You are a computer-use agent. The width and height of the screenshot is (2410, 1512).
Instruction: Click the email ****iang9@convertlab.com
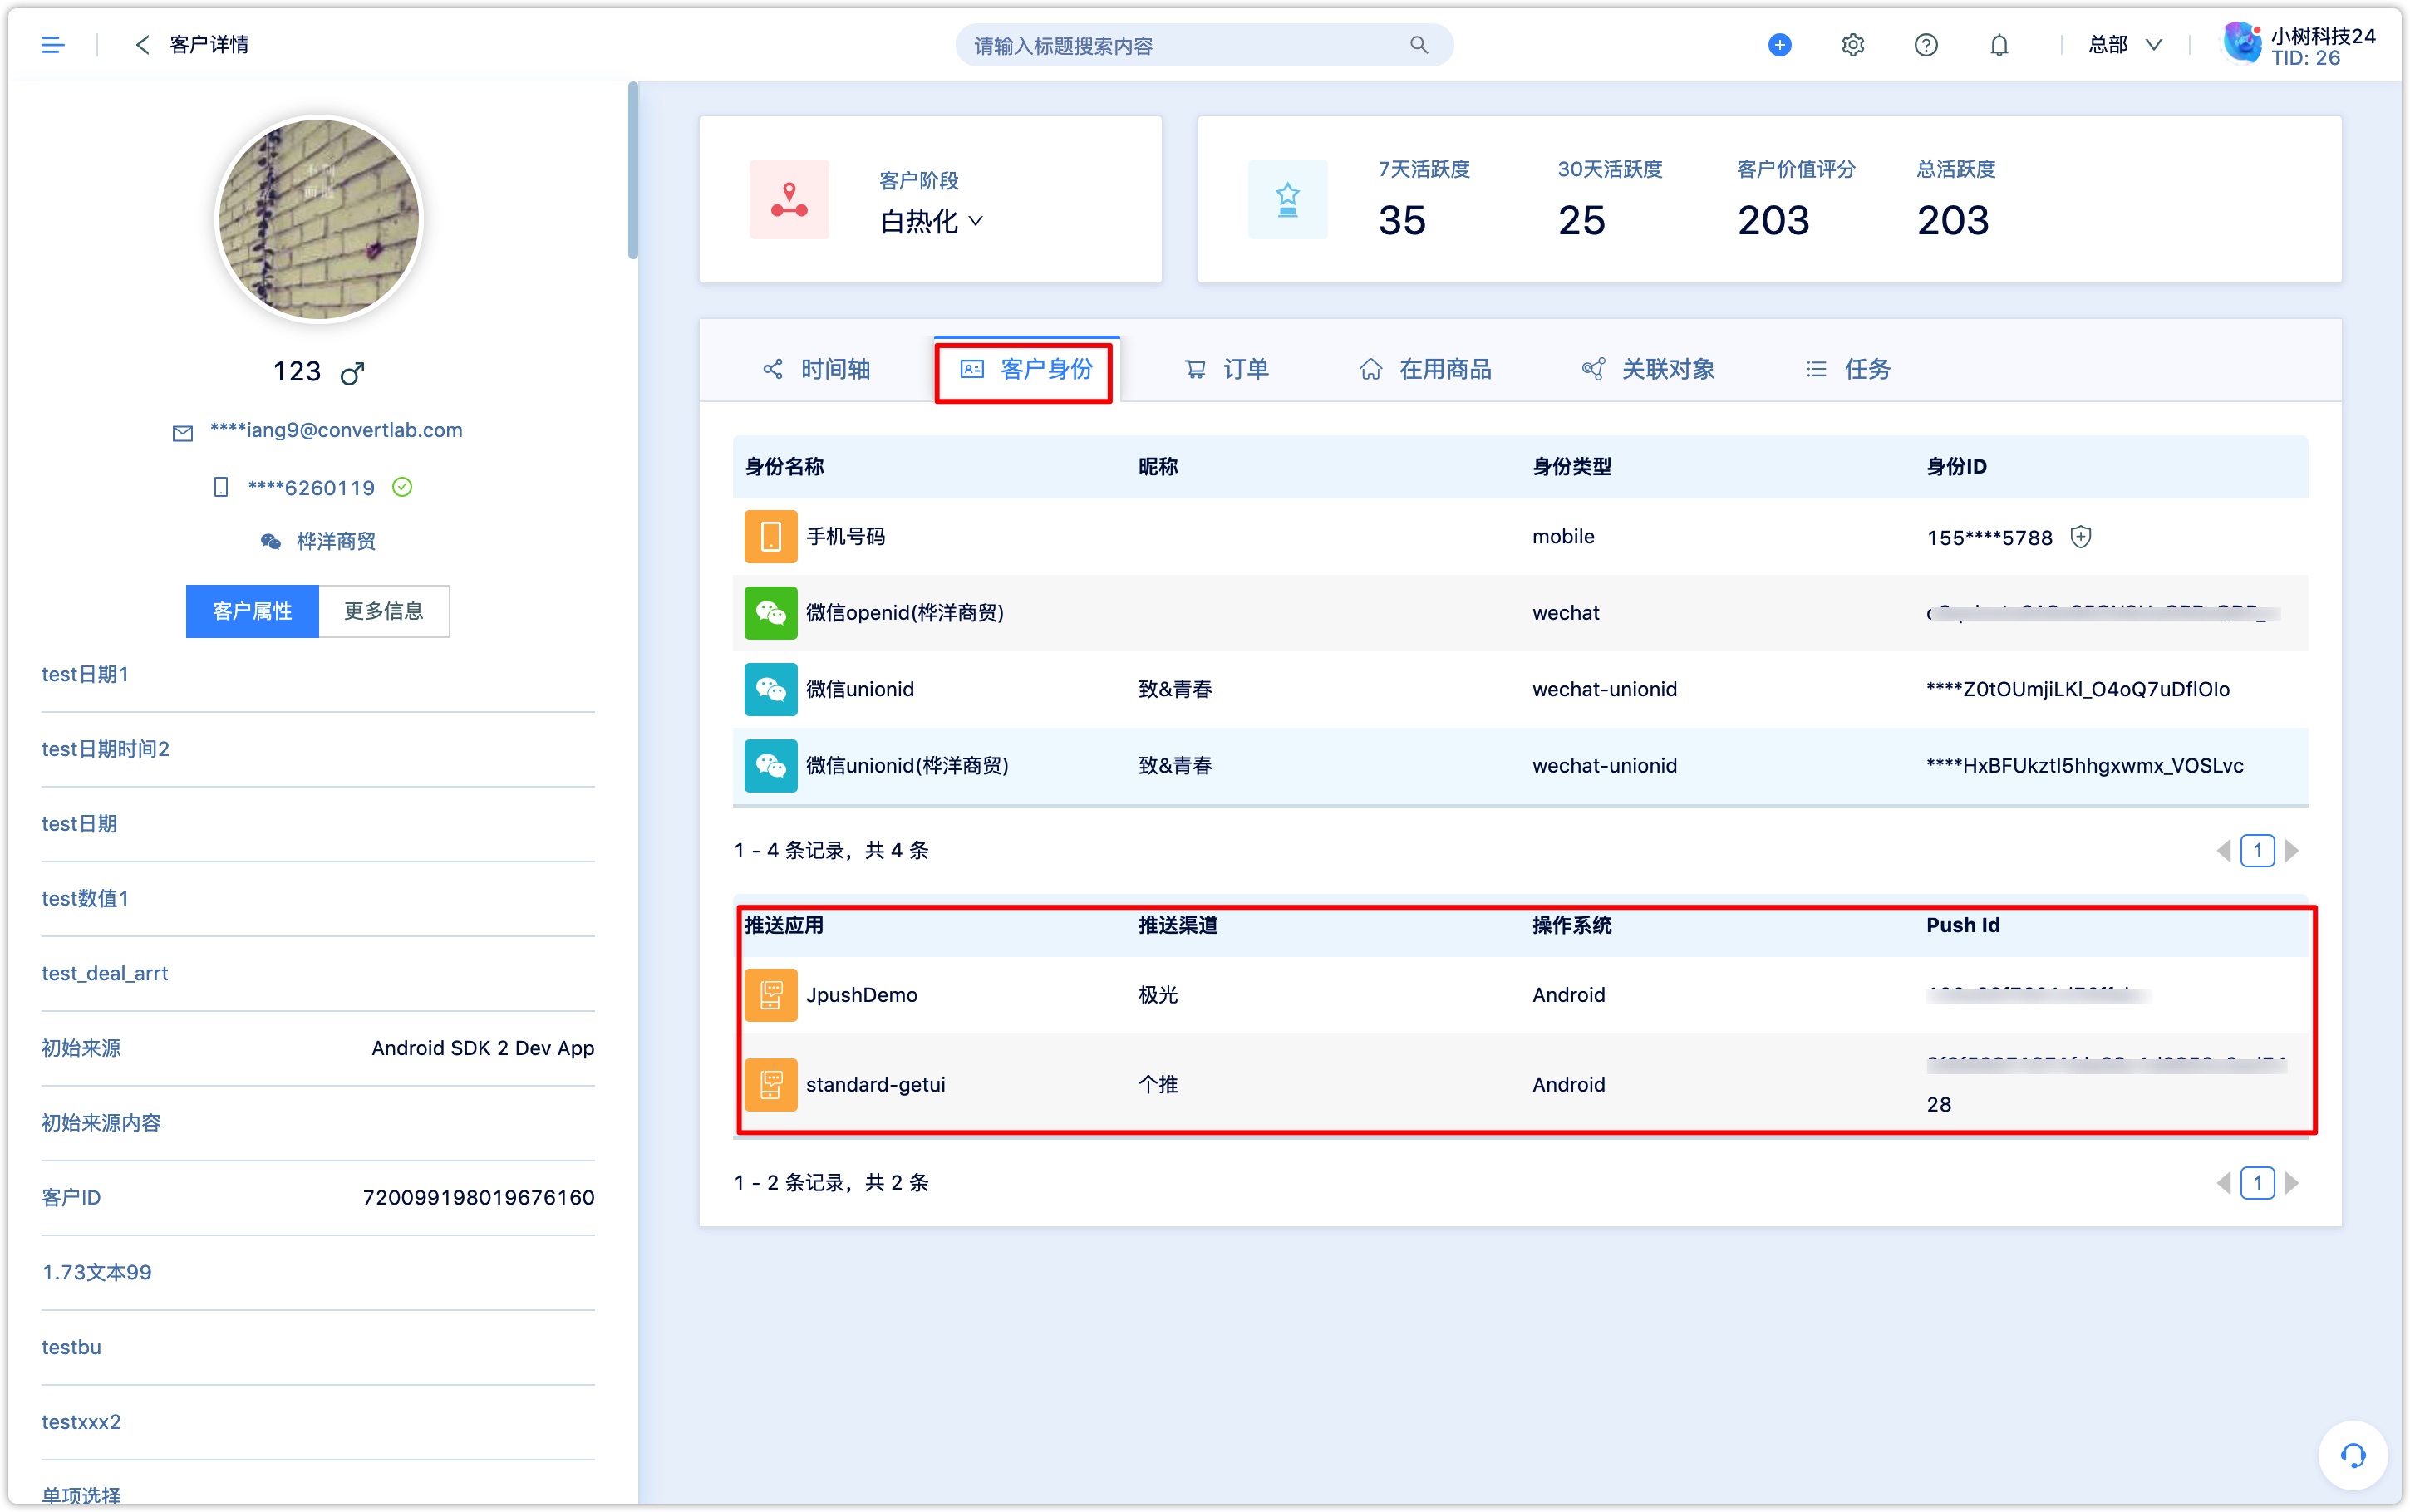pyautogui.click(x=336, y=431)
